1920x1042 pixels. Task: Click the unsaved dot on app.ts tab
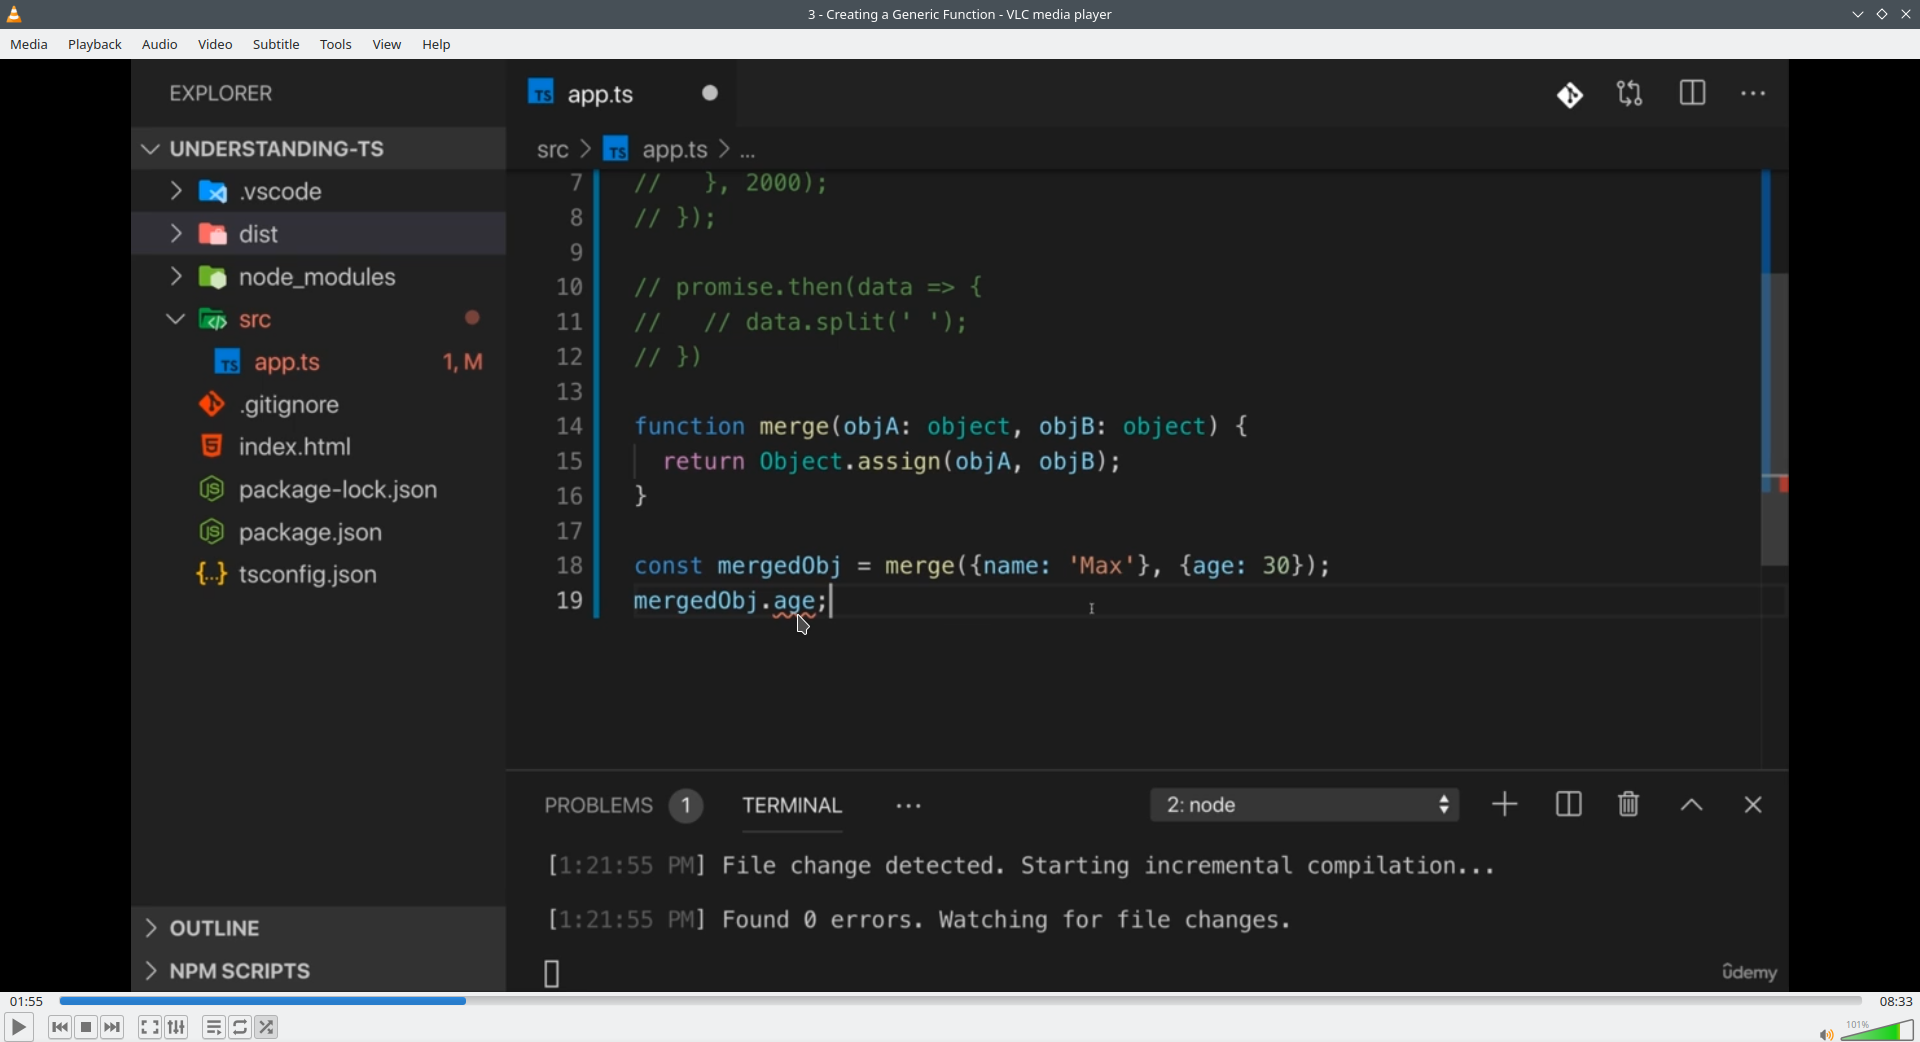click(710, 93)
